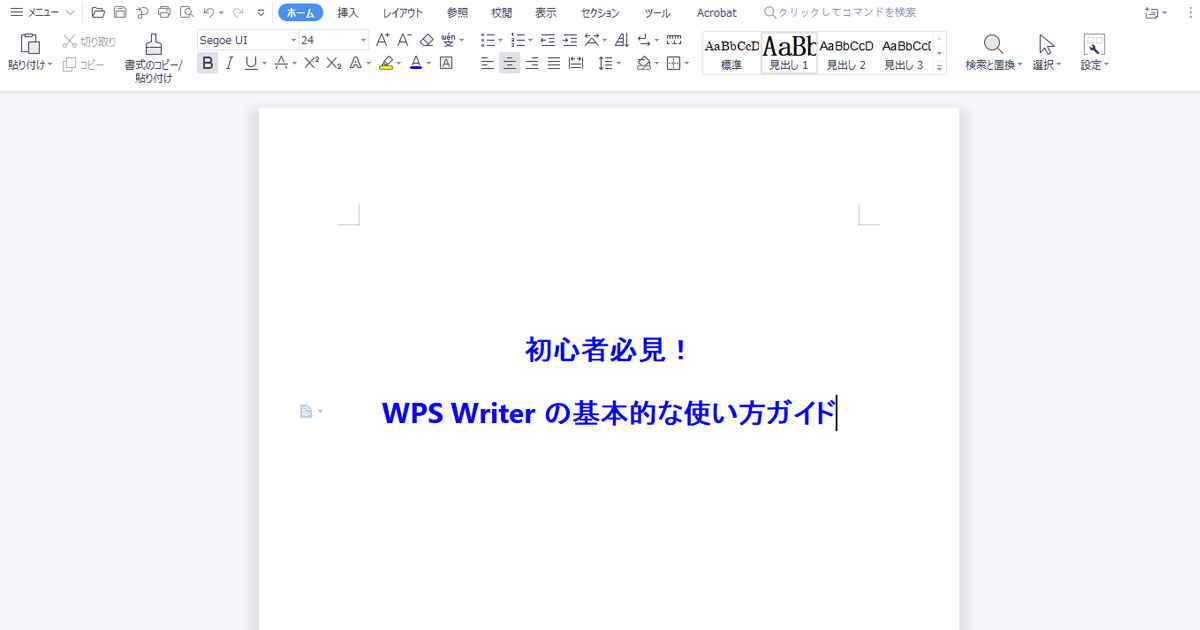Apply the 見出し 2 style
The width and height of the screenshot is (1200, 630).
tap(846, 53)
